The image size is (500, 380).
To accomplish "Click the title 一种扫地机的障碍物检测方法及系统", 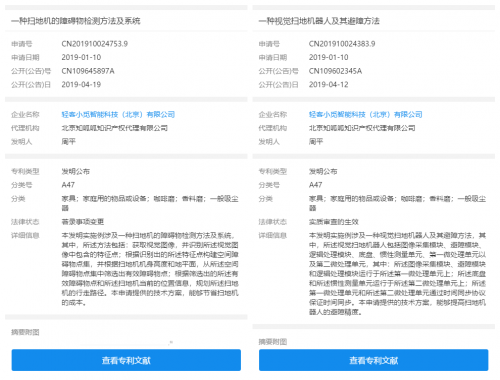I will pos(76,21).
